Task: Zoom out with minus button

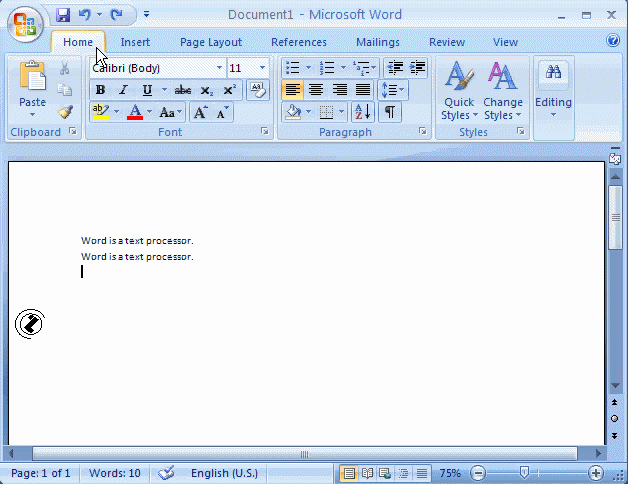Action: (x=477, y=473)
